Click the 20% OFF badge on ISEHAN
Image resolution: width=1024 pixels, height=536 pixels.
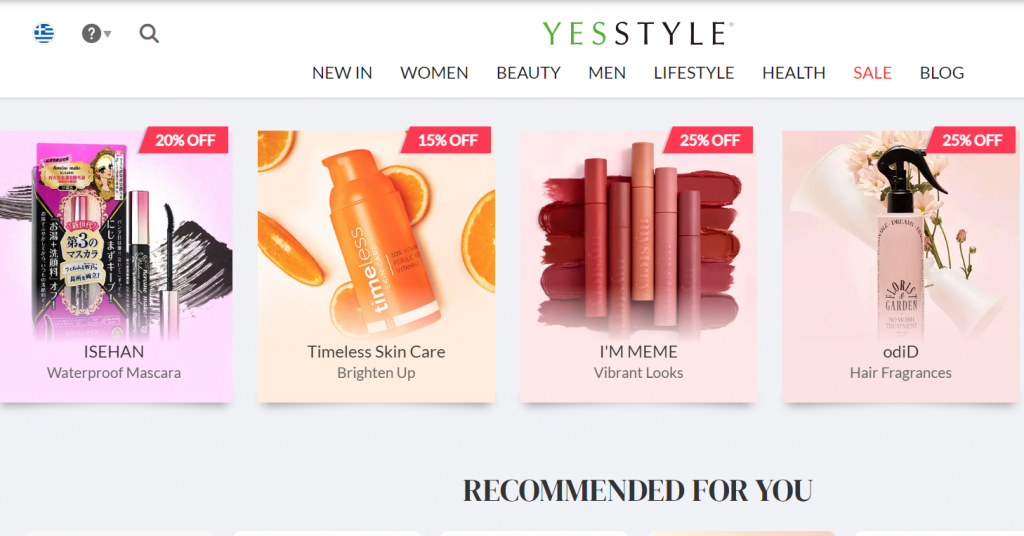coord(184,140)
